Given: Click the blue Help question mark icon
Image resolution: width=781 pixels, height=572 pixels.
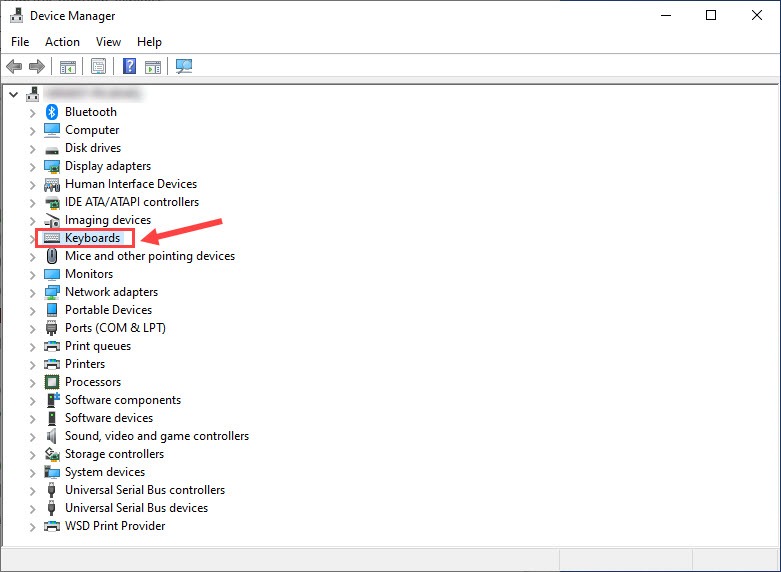Looking at the screenshot, I should pyautogui.click(x=129, y=67).
